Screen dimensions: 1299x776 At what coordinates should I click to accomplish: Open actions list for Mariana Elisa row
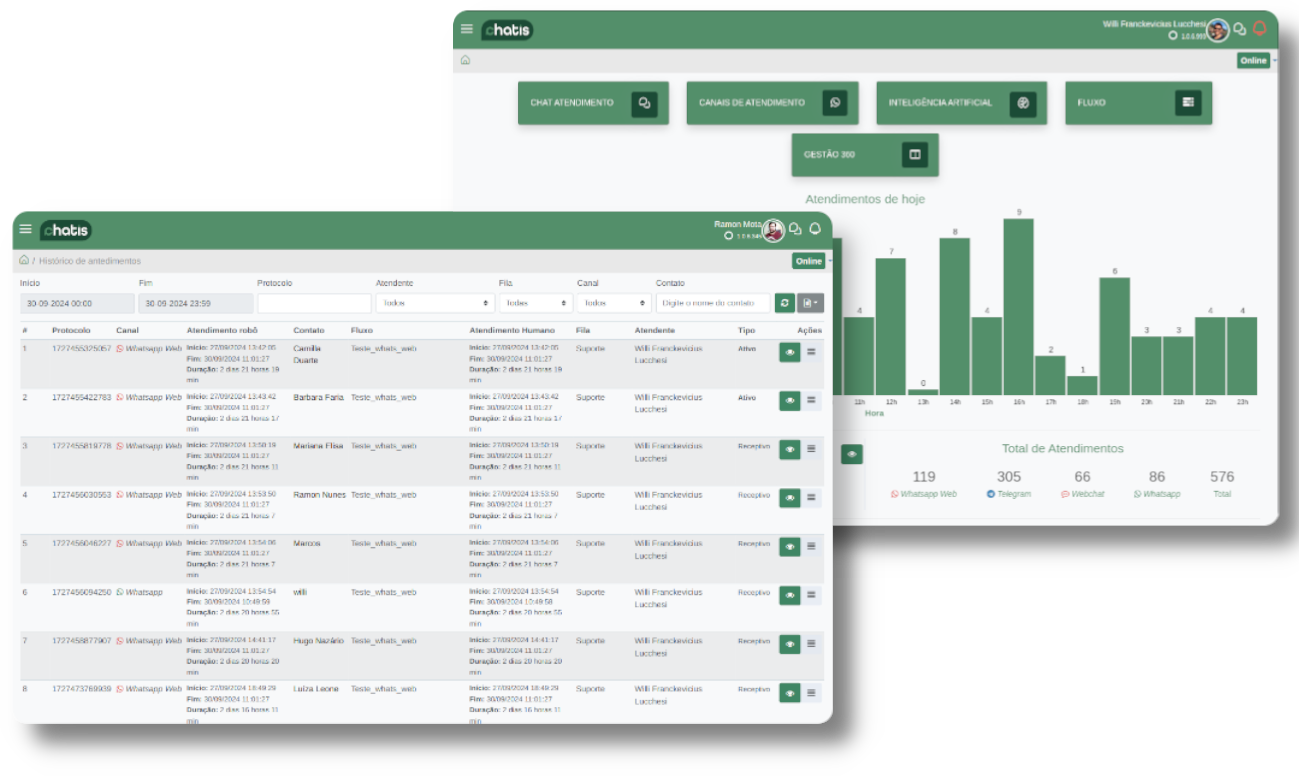click(x=811, y=449)
